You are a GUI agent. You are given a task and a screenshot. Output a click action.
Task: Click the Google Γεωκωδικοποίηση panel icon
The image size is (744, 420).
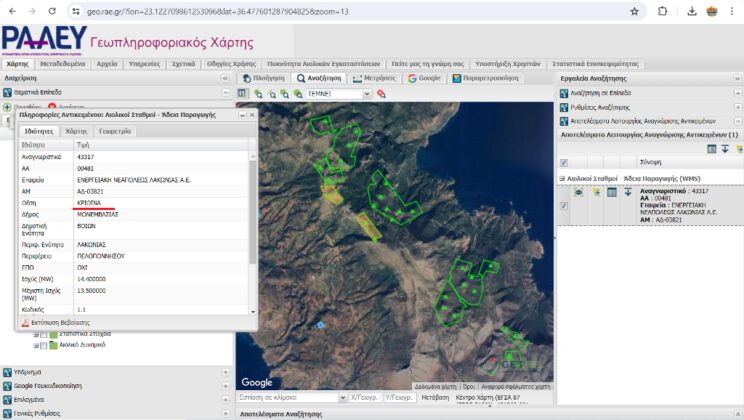[7, 386]
